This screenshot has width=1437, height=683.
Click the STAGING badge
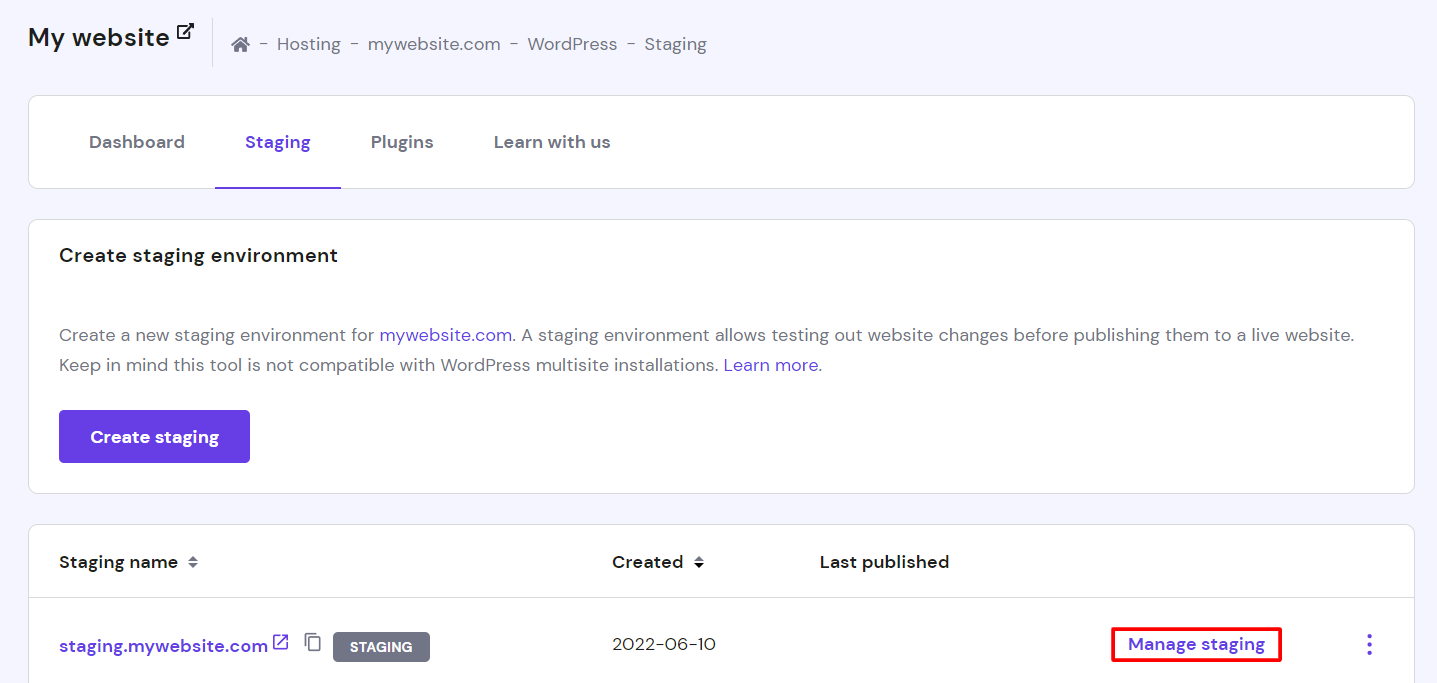click(x=381, y=646)
